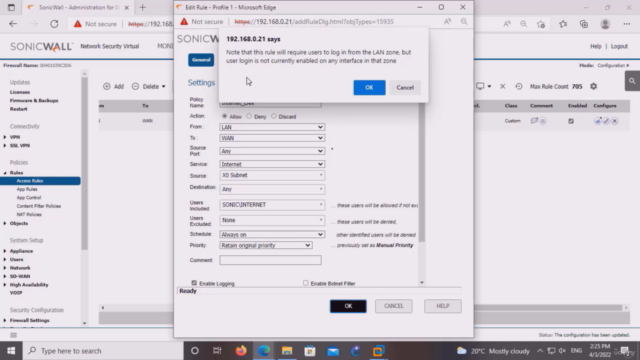The width and height of the screenshot is (640, 360).
Task: Open Firmware & Backups in sidebar
Action: 34,100
